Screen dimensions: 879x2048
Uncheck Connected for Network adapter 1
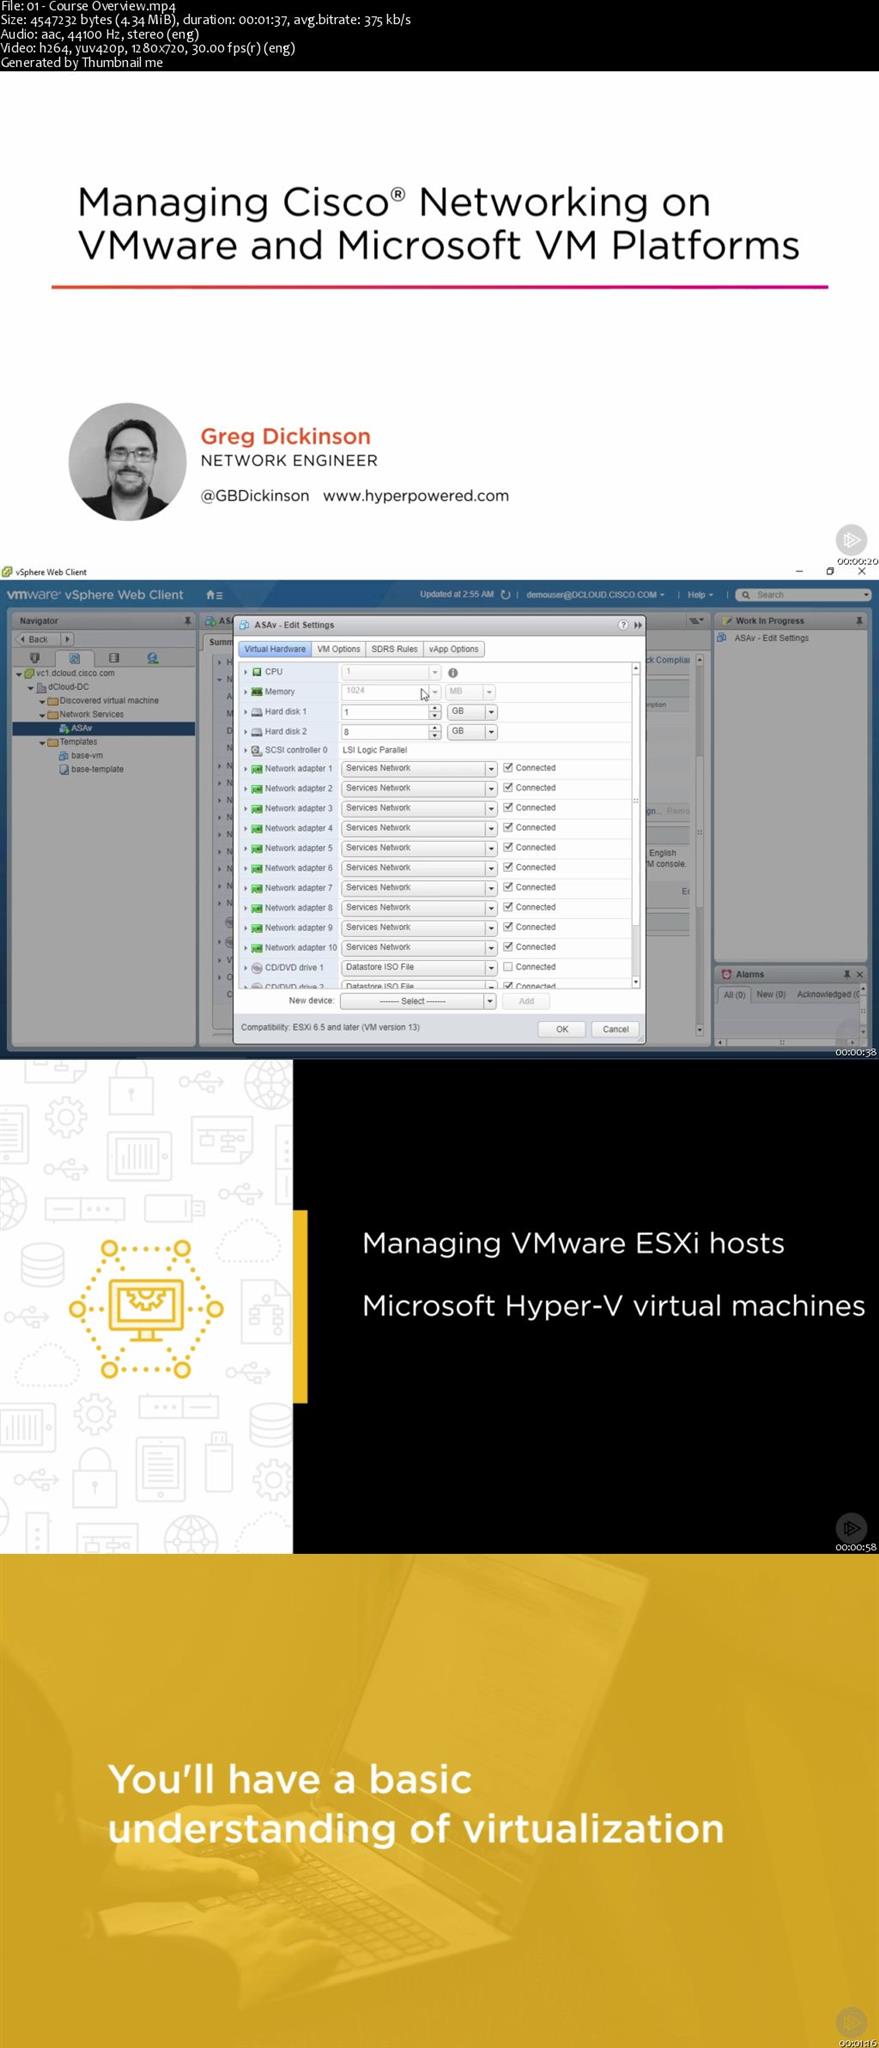(x=508, y=768)
